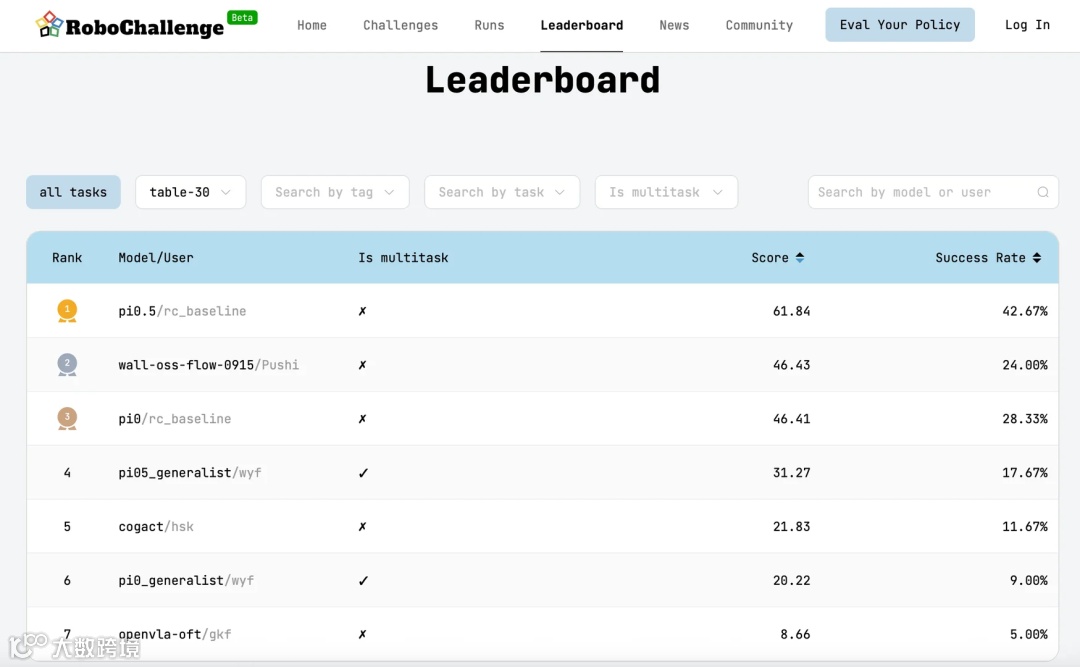
Task: Click the Eval Your Policy button
Action: [x=900, y=25]
